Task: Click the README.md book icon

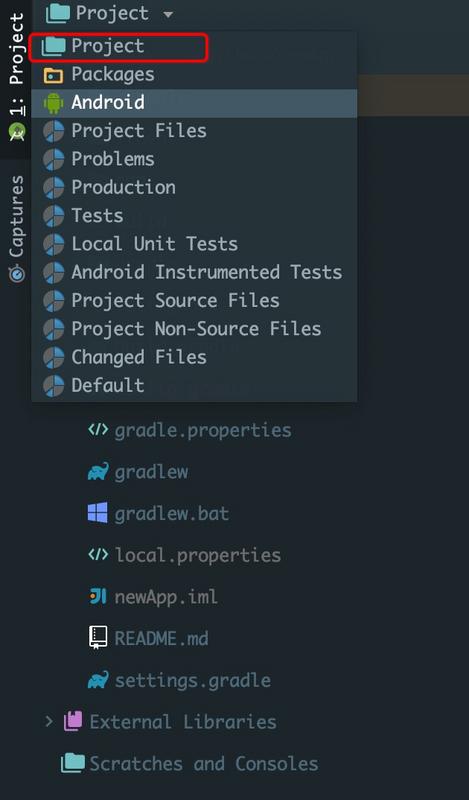Action: coord(97,638)
